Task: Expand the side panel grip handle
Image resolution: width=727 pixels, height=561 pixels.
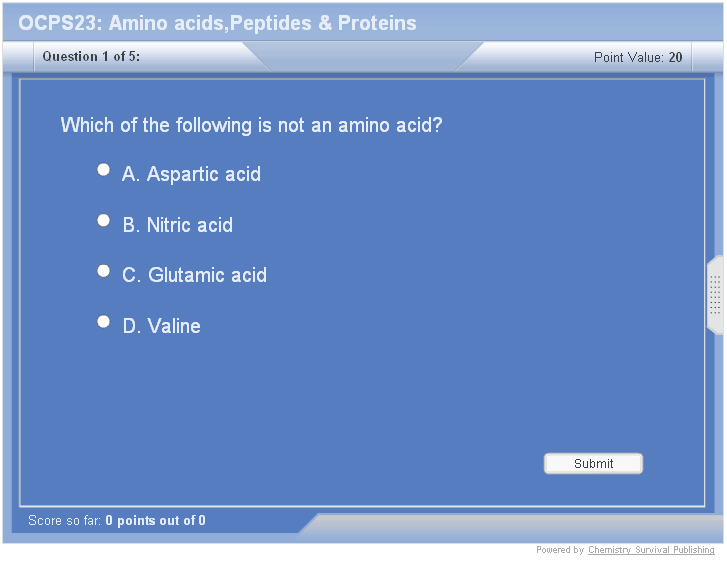Action: point(715,295)
